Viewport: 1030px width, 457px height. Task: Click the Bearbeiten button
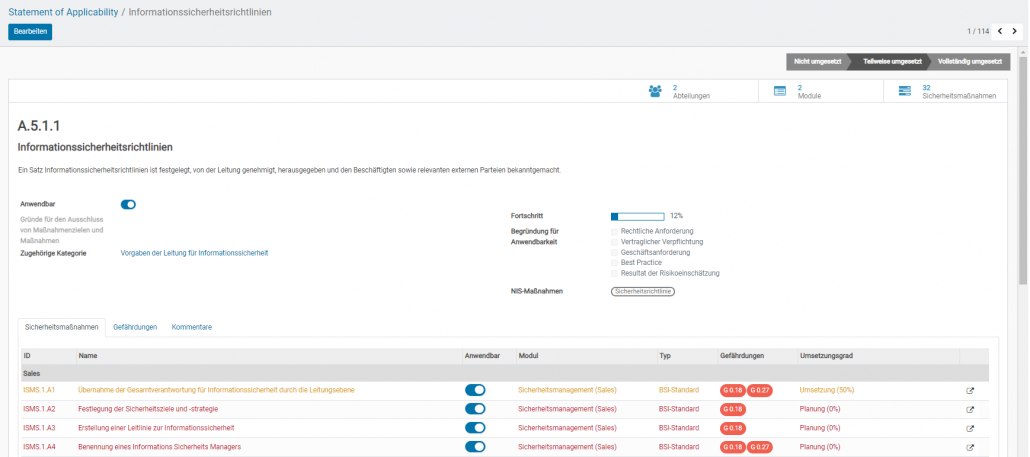click(x=30, y=31)
